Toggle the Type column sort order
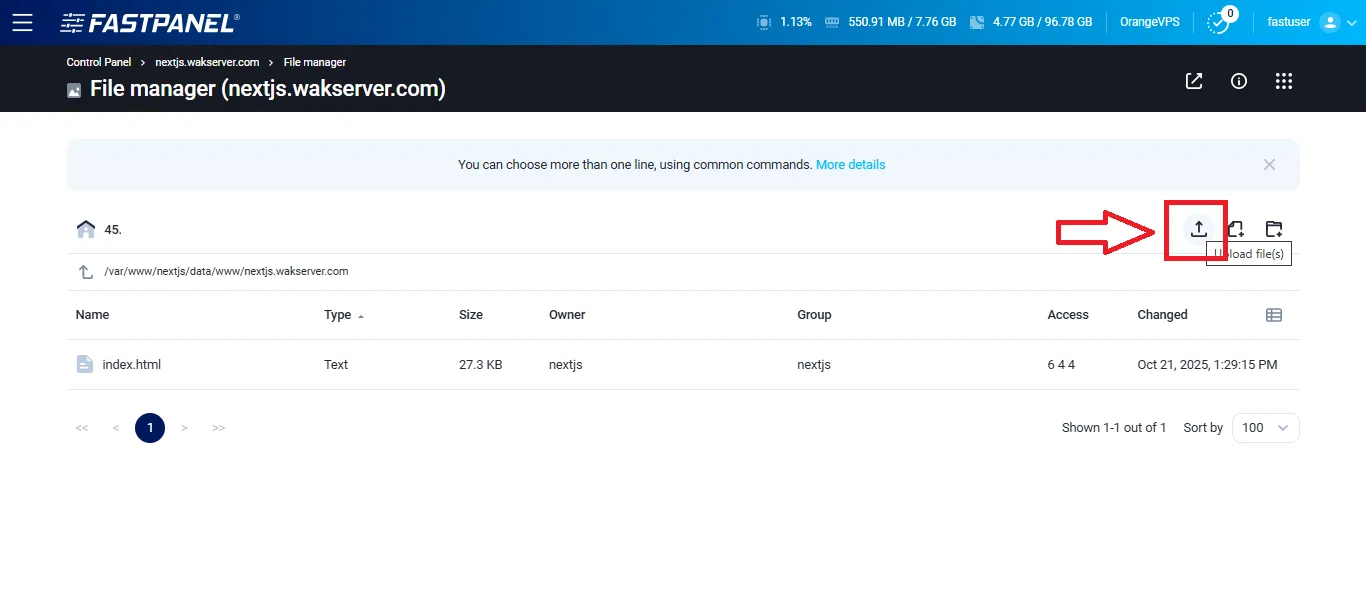Screen dimensions: 1366x597 340,314
